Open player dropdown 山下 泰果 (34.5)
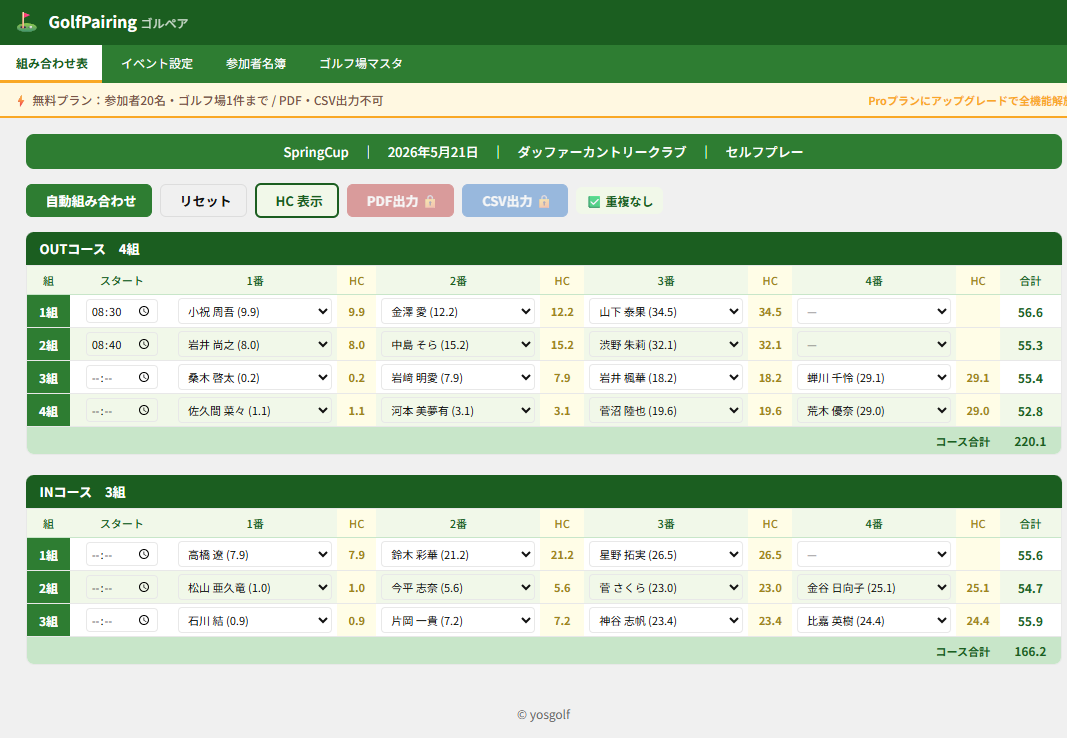The width and height of the screenshot is (1067, 738). click(x=666, y=312)
